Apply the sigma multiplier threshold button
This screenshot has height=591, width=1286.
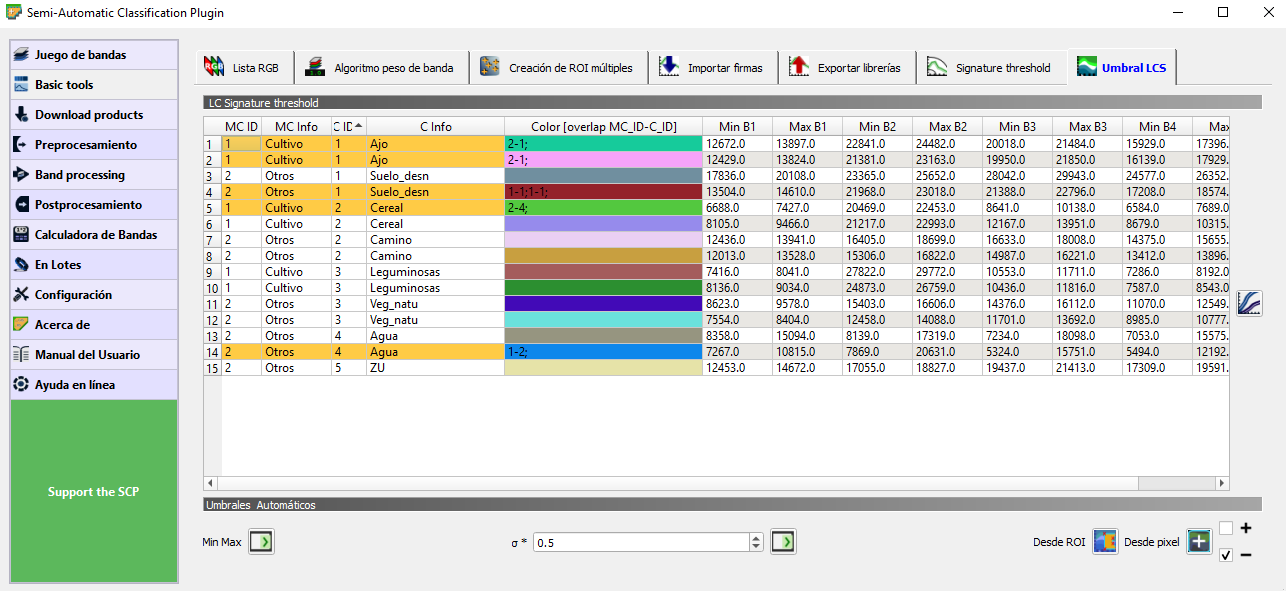pyautogui.click(x=783, y=542)
